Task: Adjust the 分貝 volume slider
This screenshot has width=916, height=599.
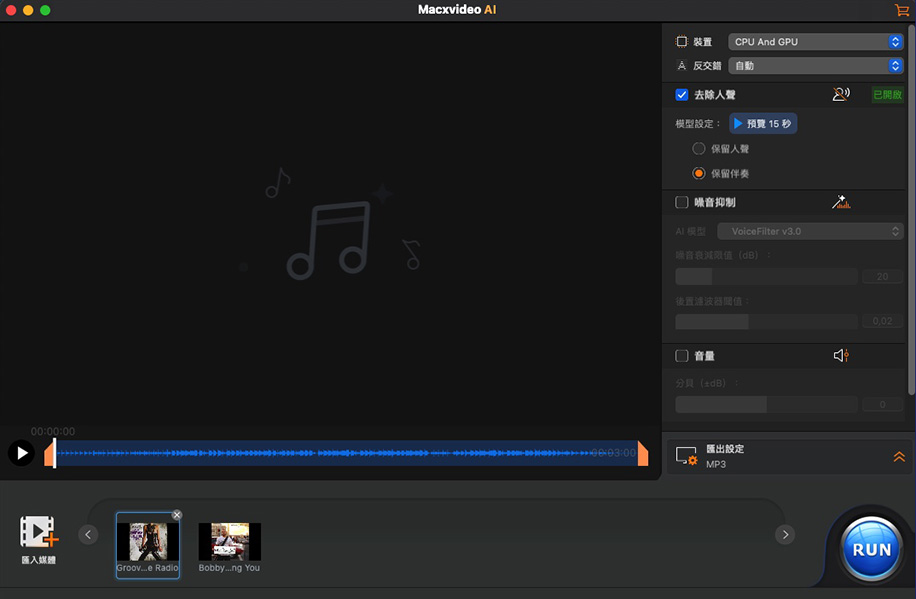Action: coord(766,404)
